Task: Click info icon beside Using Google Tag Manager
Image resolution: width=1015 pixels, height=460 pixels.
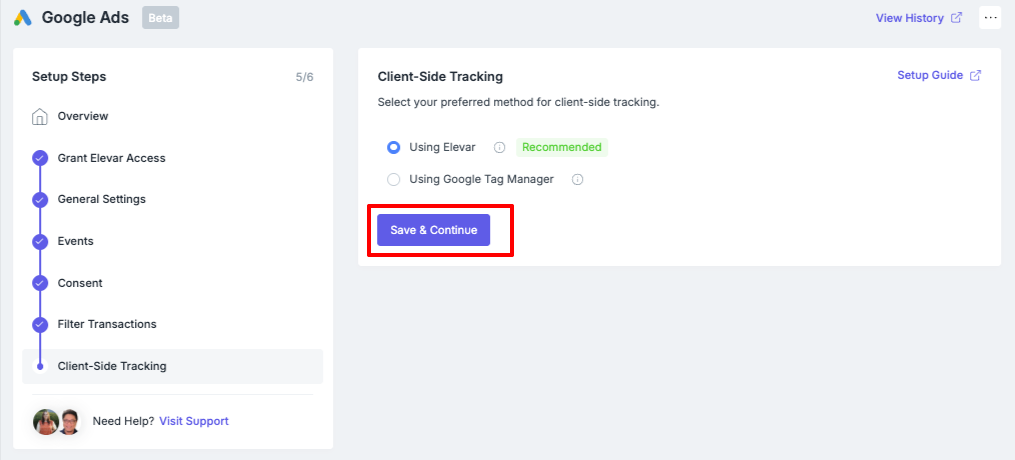Action: coord(577,180)
